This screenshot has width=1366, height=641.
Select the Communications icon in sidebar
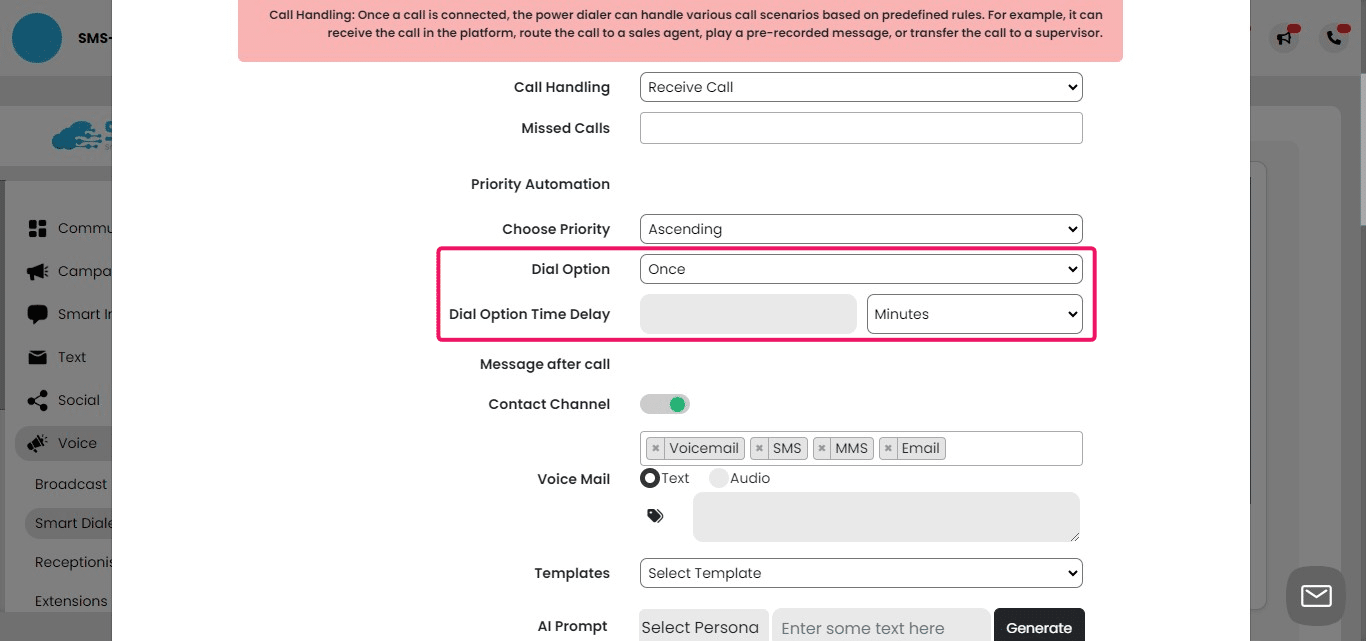click(x=39, y=228)
